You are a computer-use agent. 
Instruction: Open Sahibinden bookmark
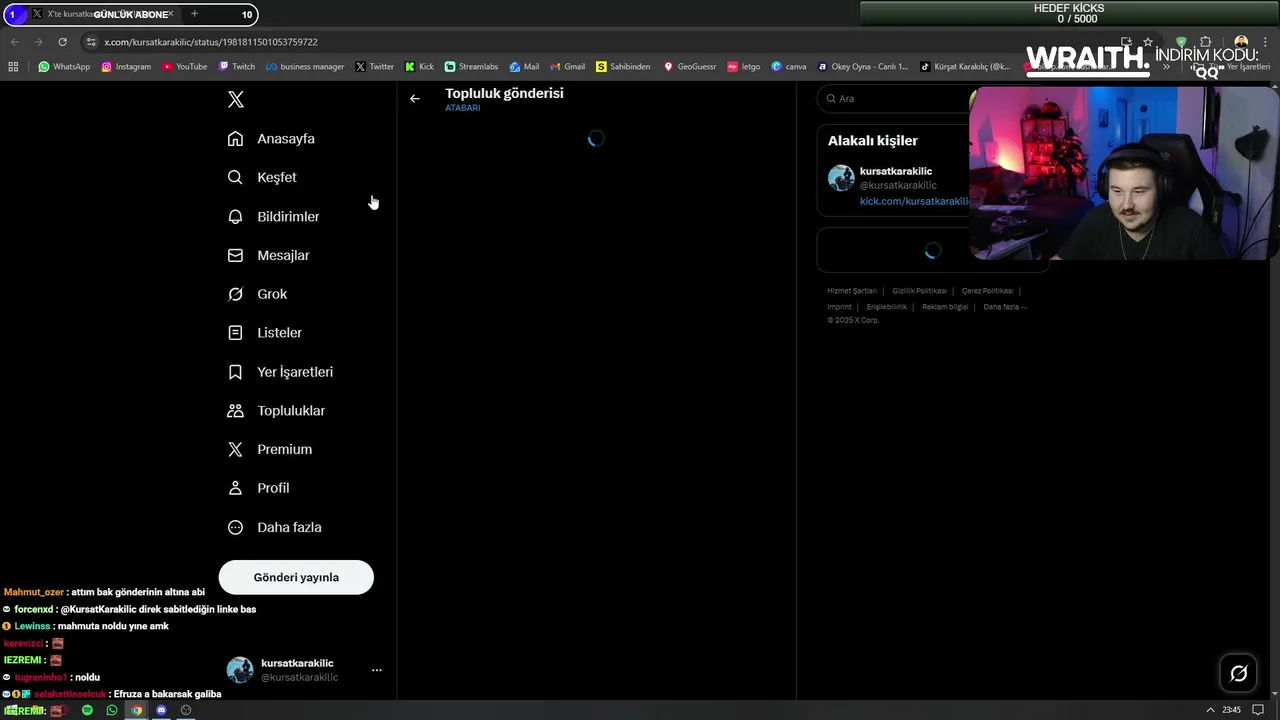pos(623,67)
